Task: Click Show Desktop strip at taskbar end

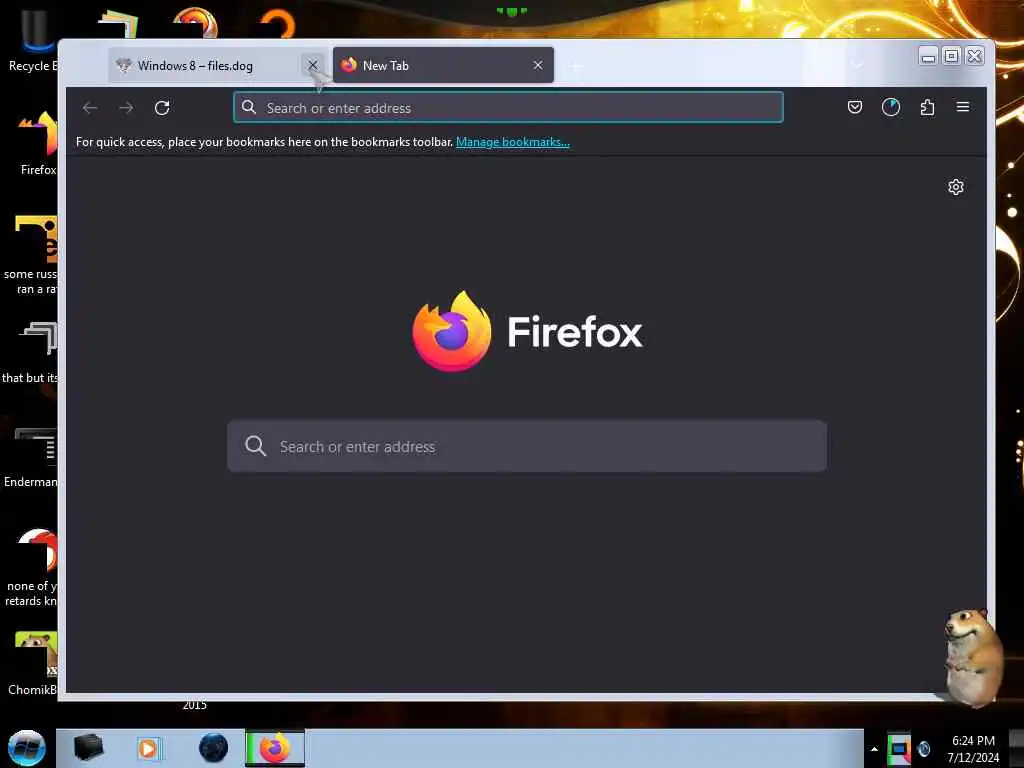Action: point(1016,748)
